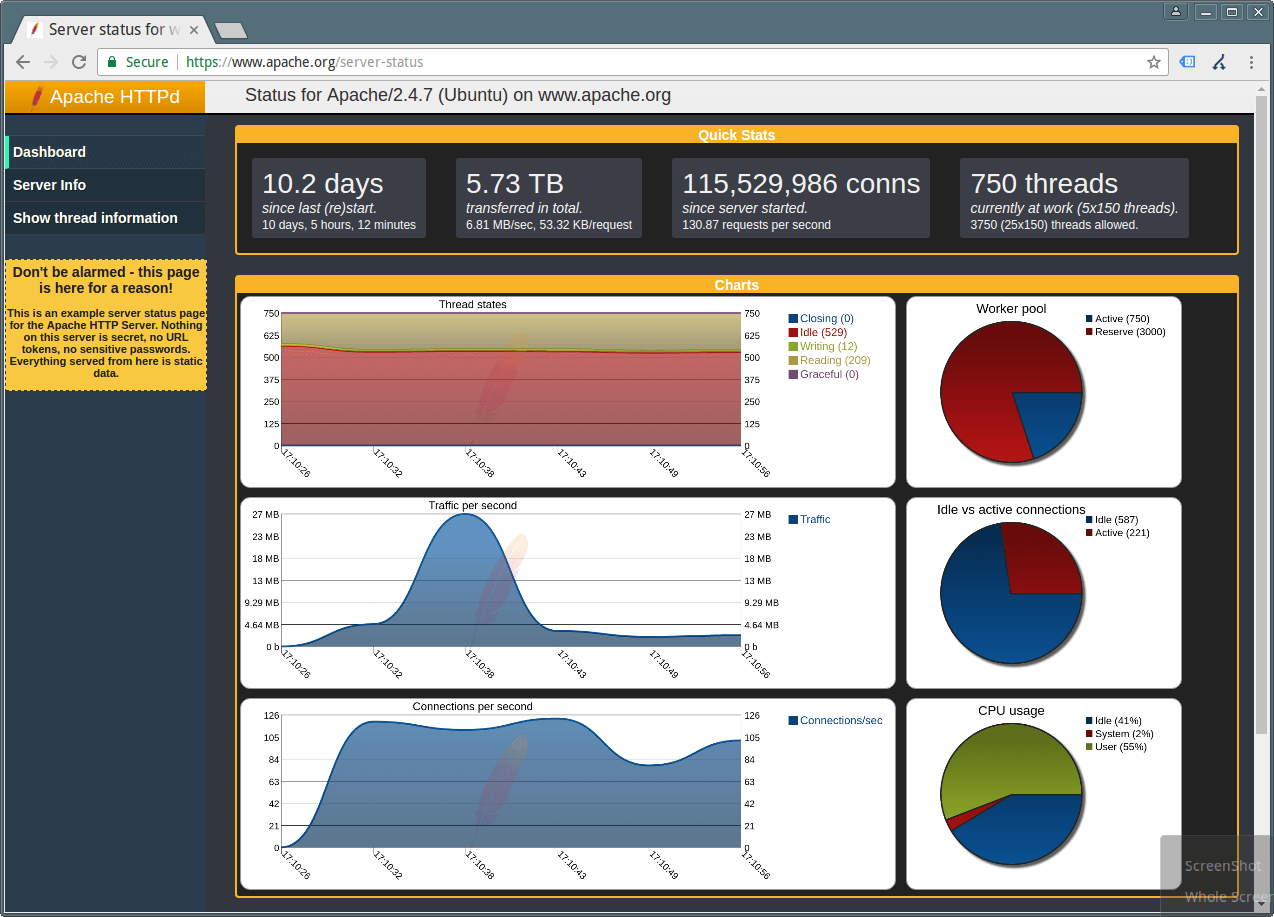Image resolution: width=1274 pixels, height=917 pixels.
Task: Open the Server Info sidebar item
Action: tap(105, 185)
